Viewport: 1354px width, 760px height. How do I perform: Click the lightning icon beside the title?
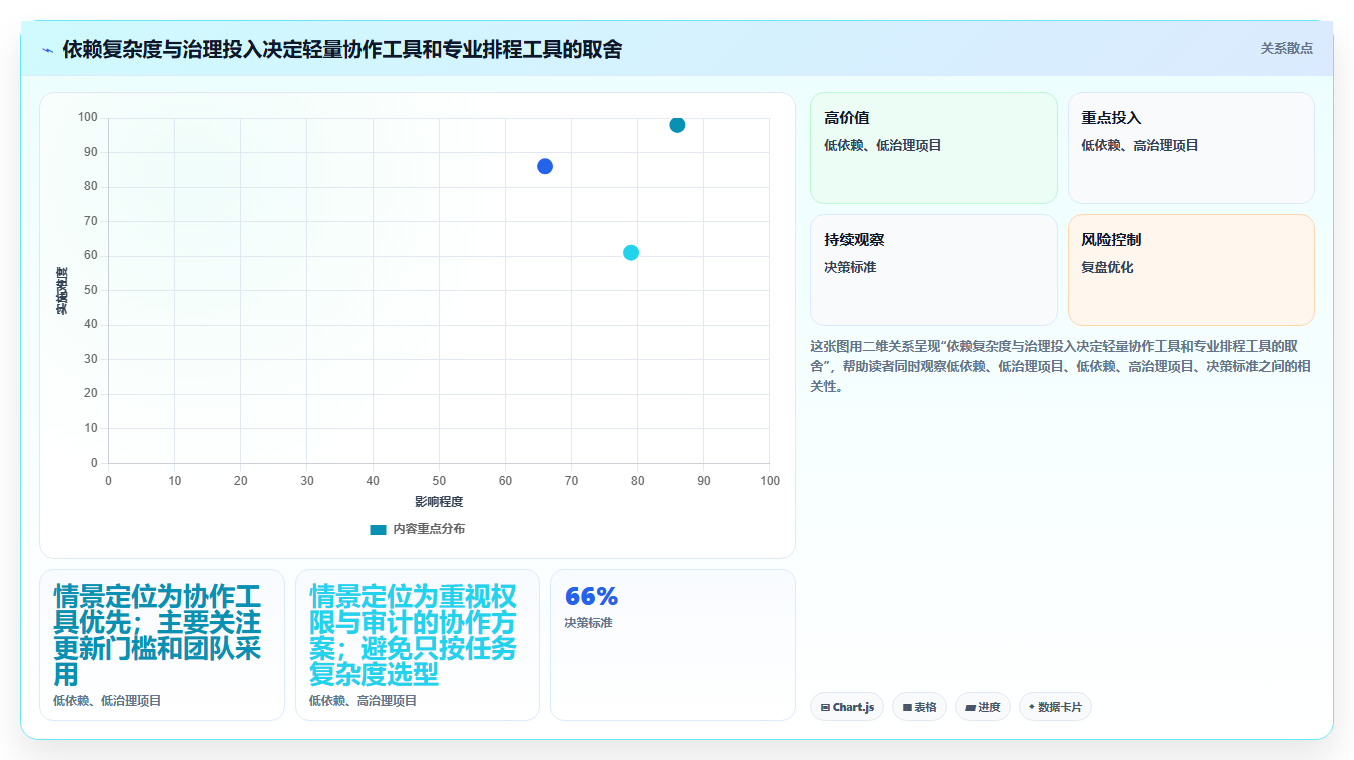click(48, 50)
